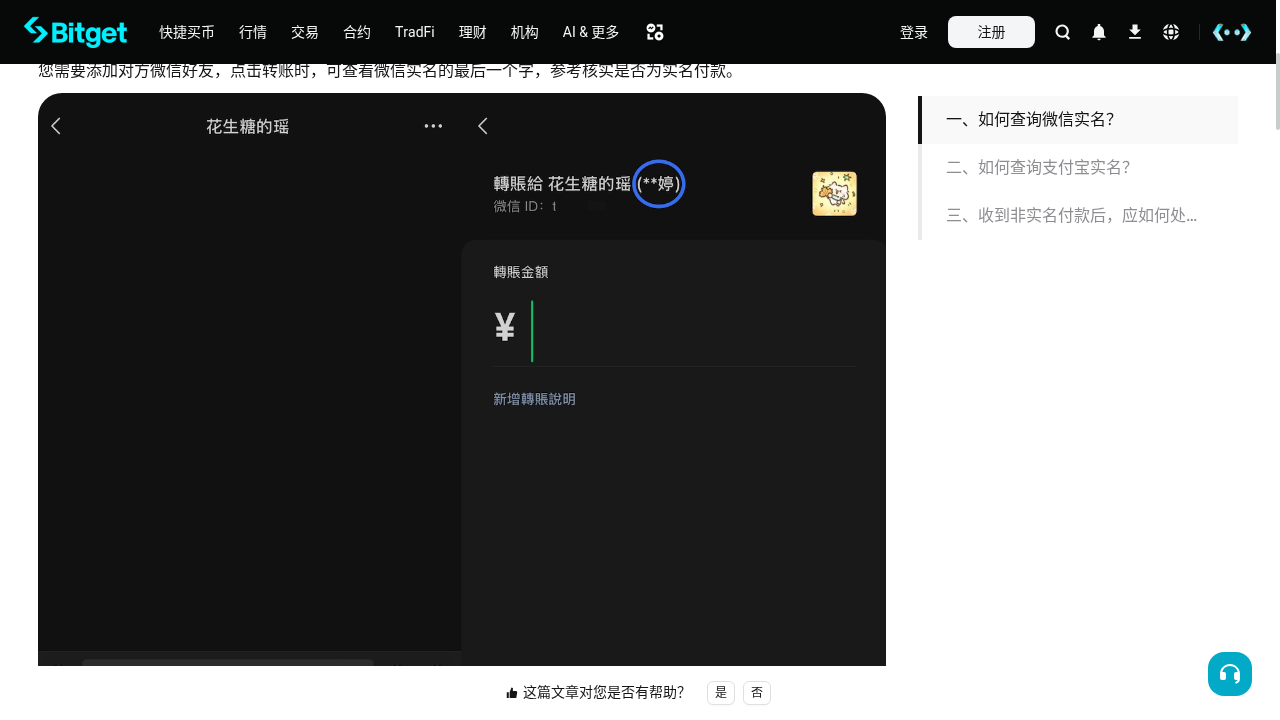Open the search magnifier icon

(1063, 32)
